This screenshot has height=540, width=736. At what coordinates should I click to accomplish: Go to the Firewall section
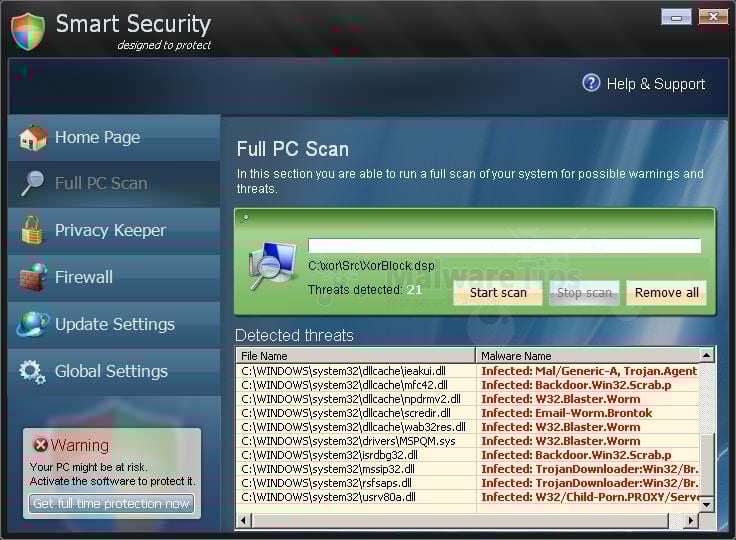(x=114, y=278)
